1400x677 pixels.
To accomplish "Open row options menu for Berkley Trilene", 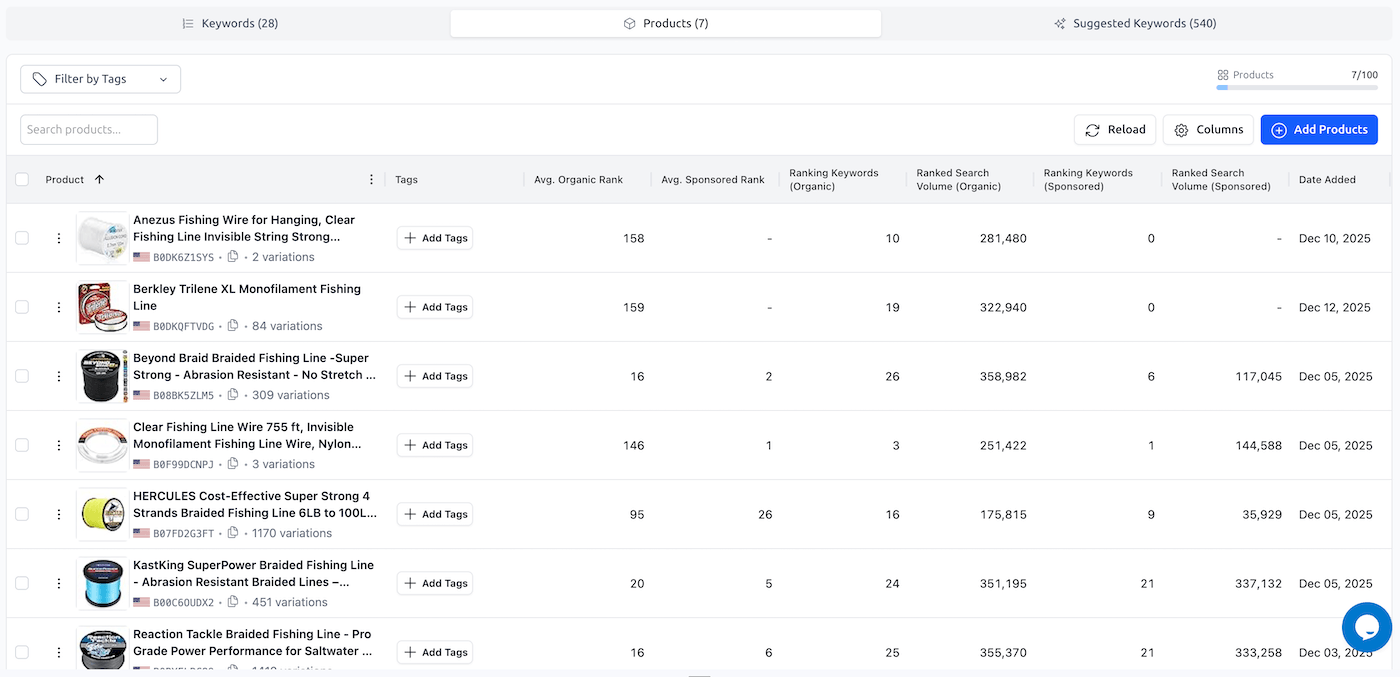I will tap(59, 307).
